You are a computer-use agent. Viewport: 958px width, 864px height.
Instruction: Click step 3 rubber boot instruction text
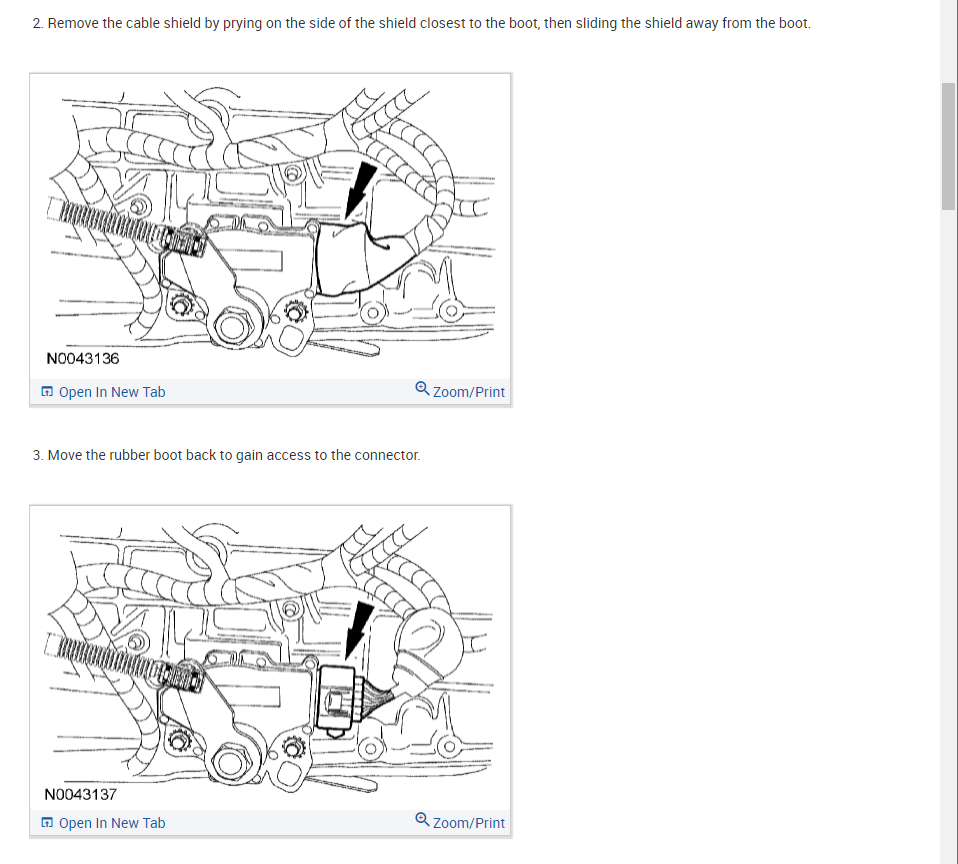pos(226,455)
